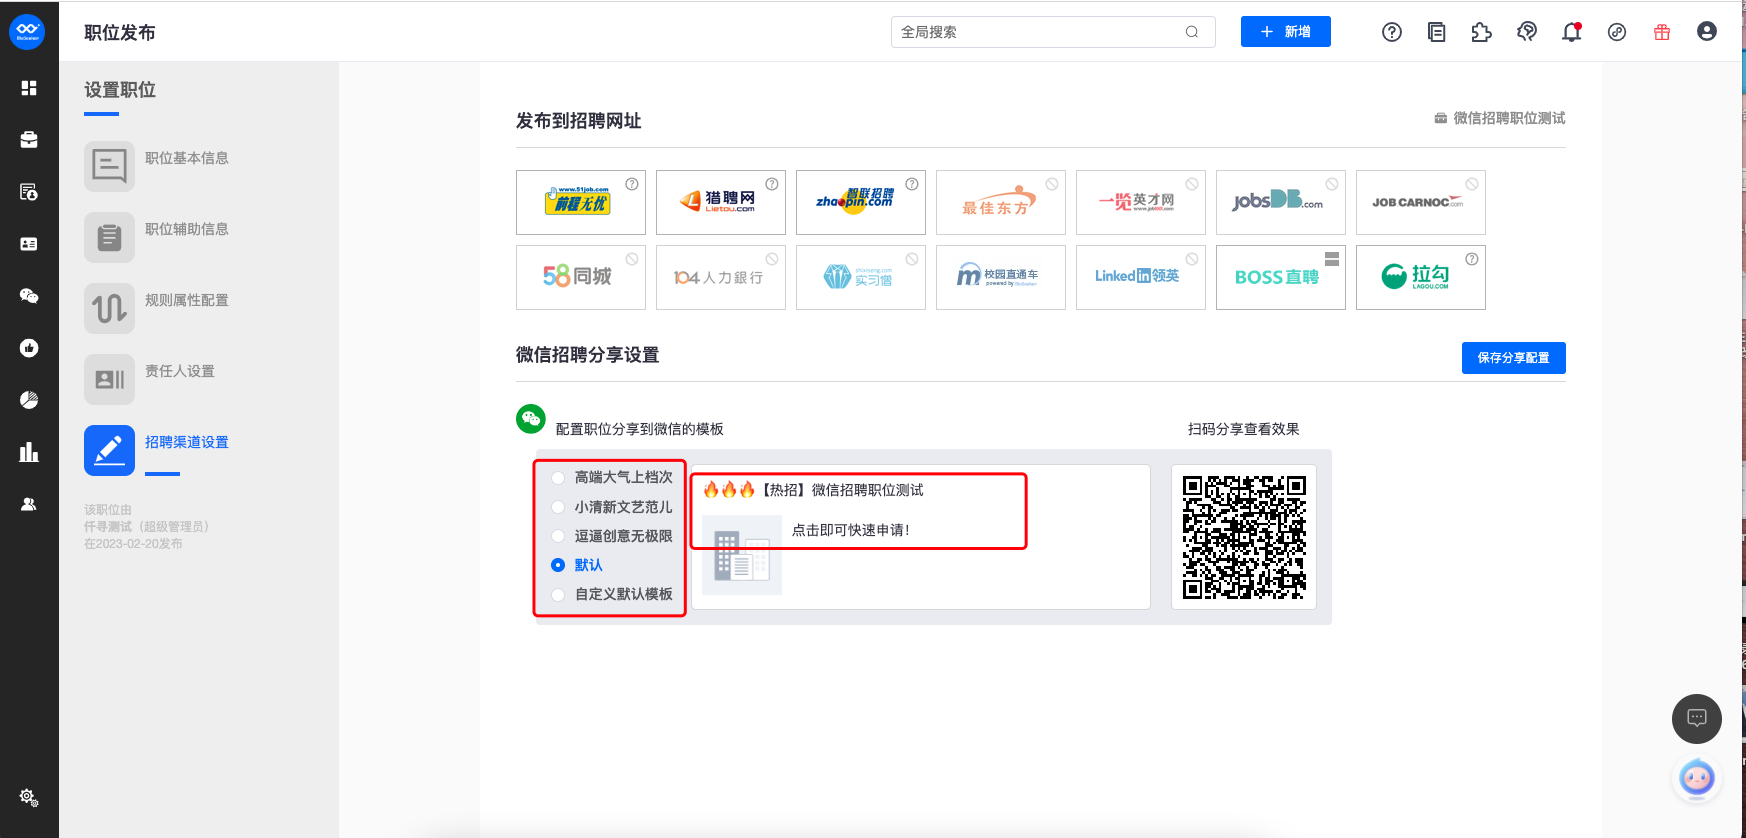Click the 新增 button
Viewport: 1746px width, 838px height.
pyautogui.click(x=1286, y=32)
